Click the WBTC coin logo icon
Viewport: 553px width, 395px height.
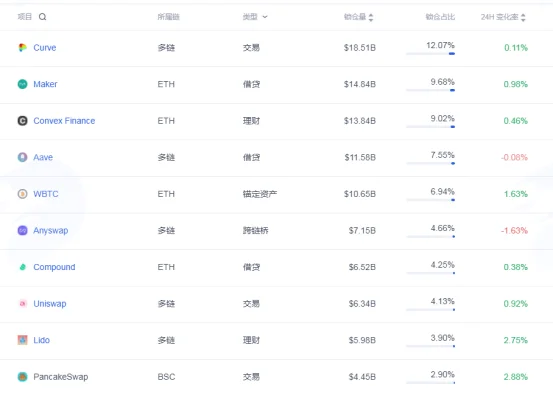[x=23, y=194]
